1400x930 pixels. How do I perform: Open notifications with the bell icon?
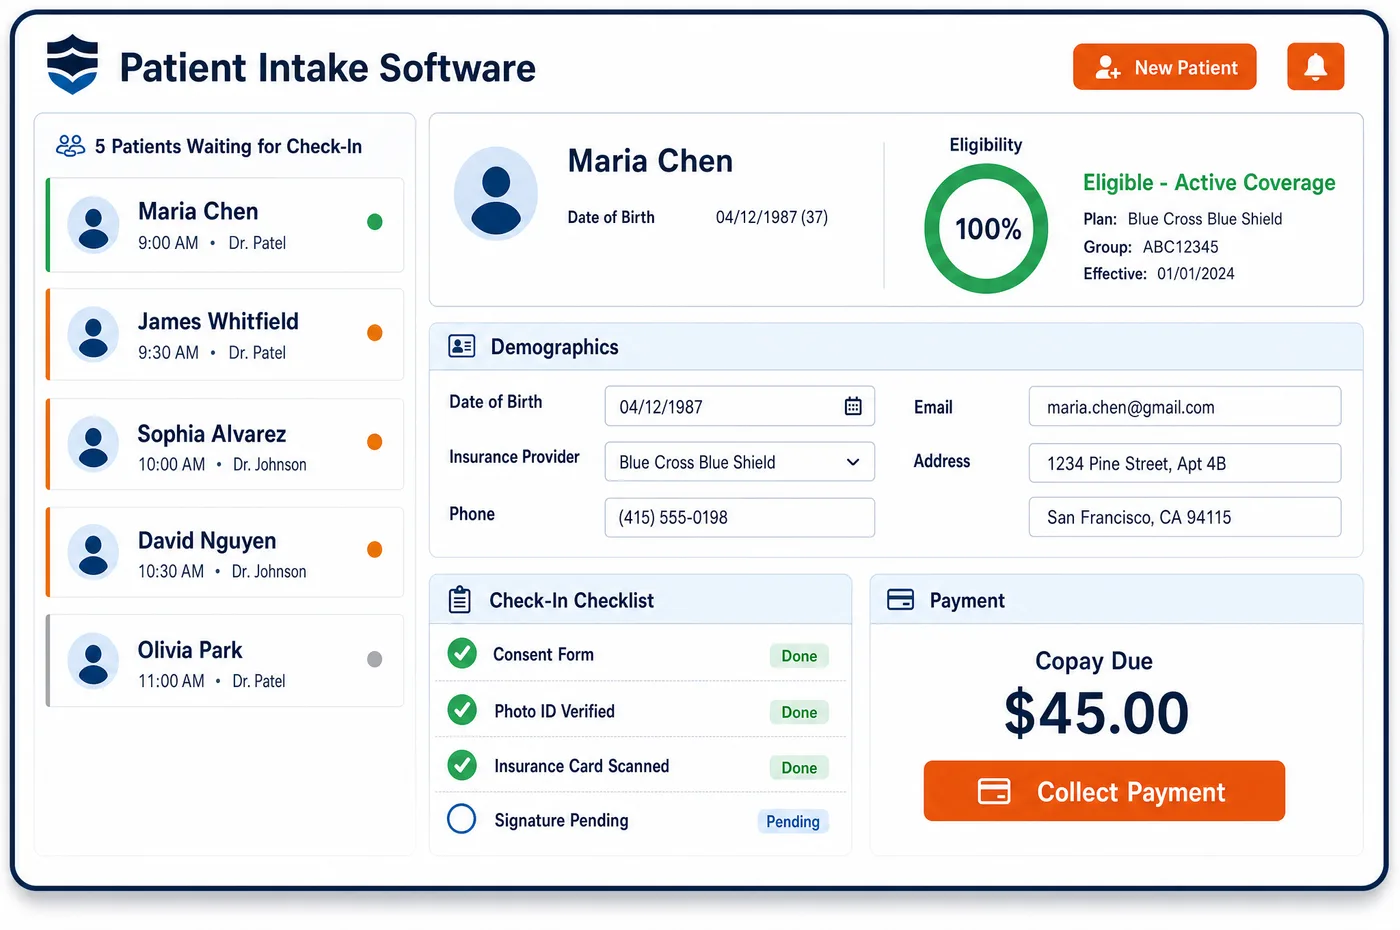tap(1315, 67)
